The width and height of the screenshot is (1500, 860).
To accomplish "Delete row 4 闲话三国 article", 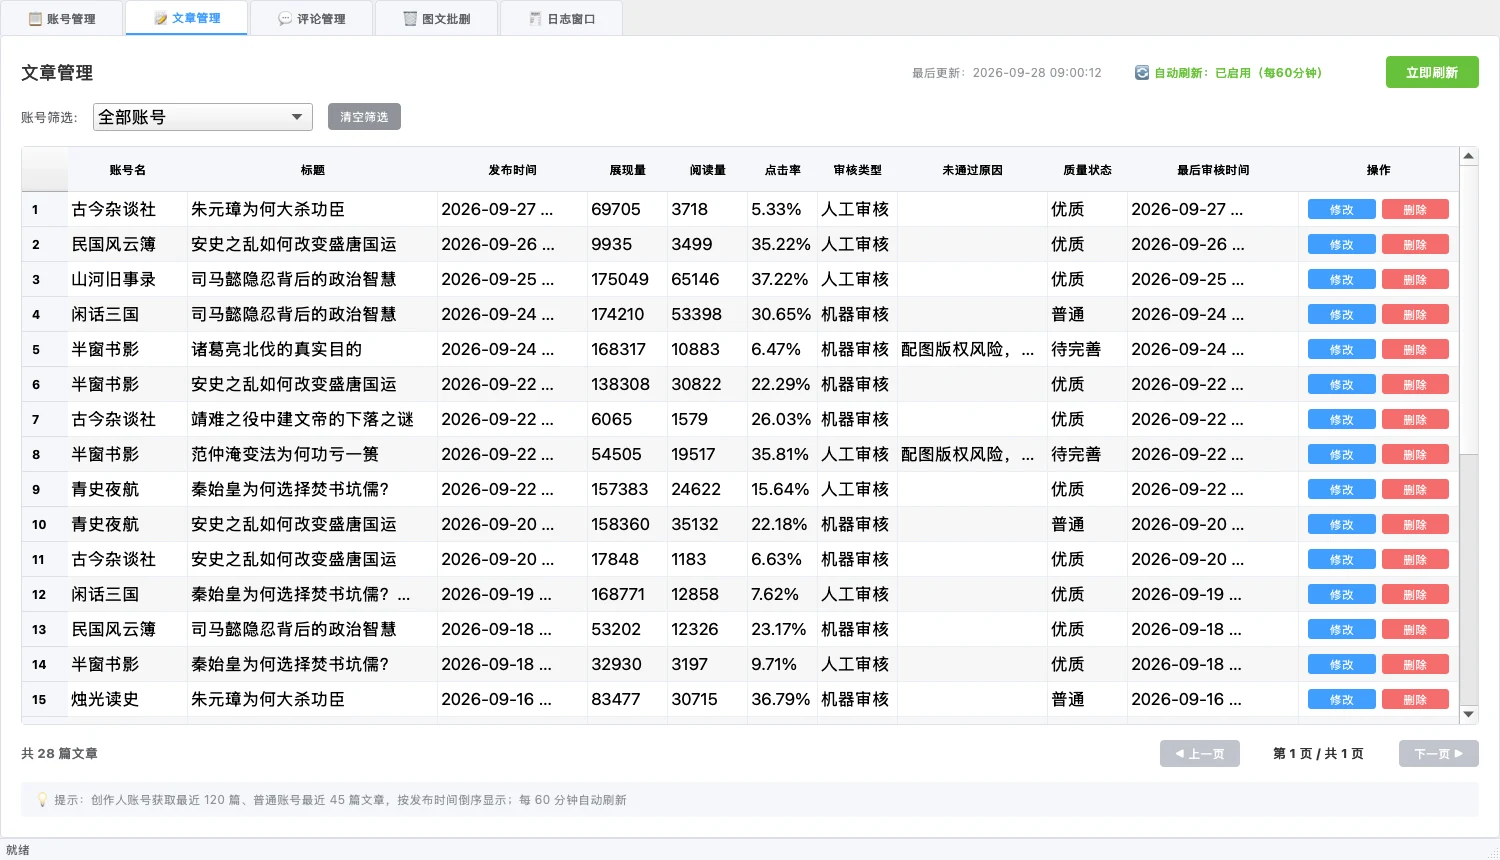I will pos(1415,315).
